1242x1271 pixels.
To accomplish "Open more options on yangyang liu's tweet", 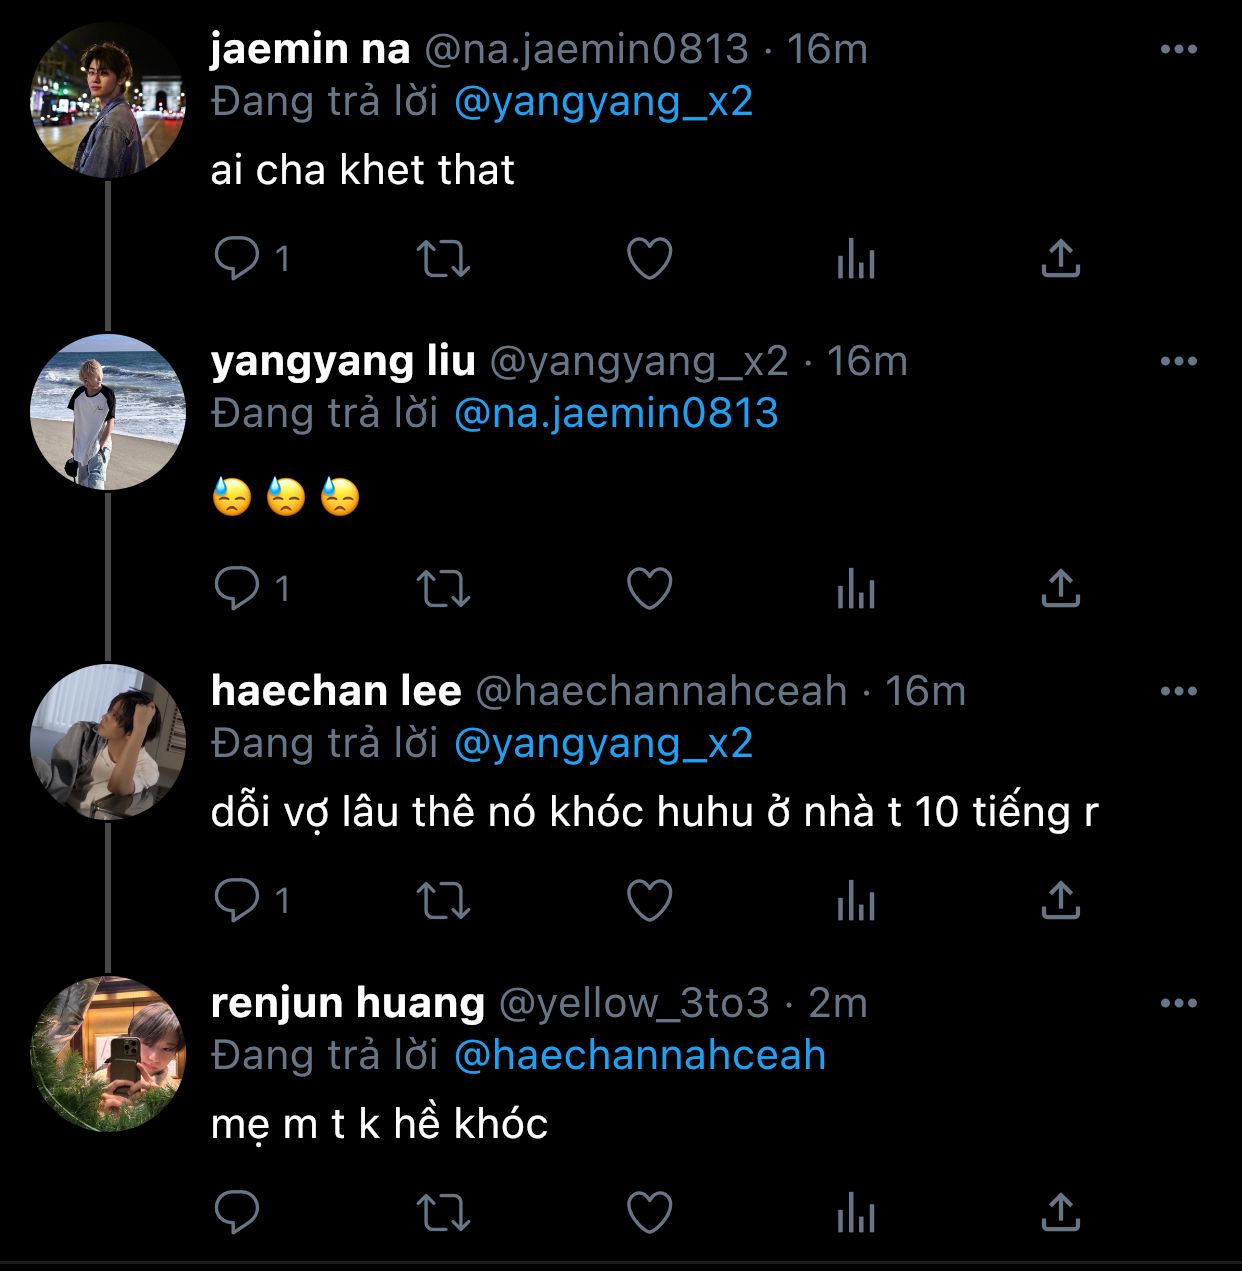I will coord(1178,361).
